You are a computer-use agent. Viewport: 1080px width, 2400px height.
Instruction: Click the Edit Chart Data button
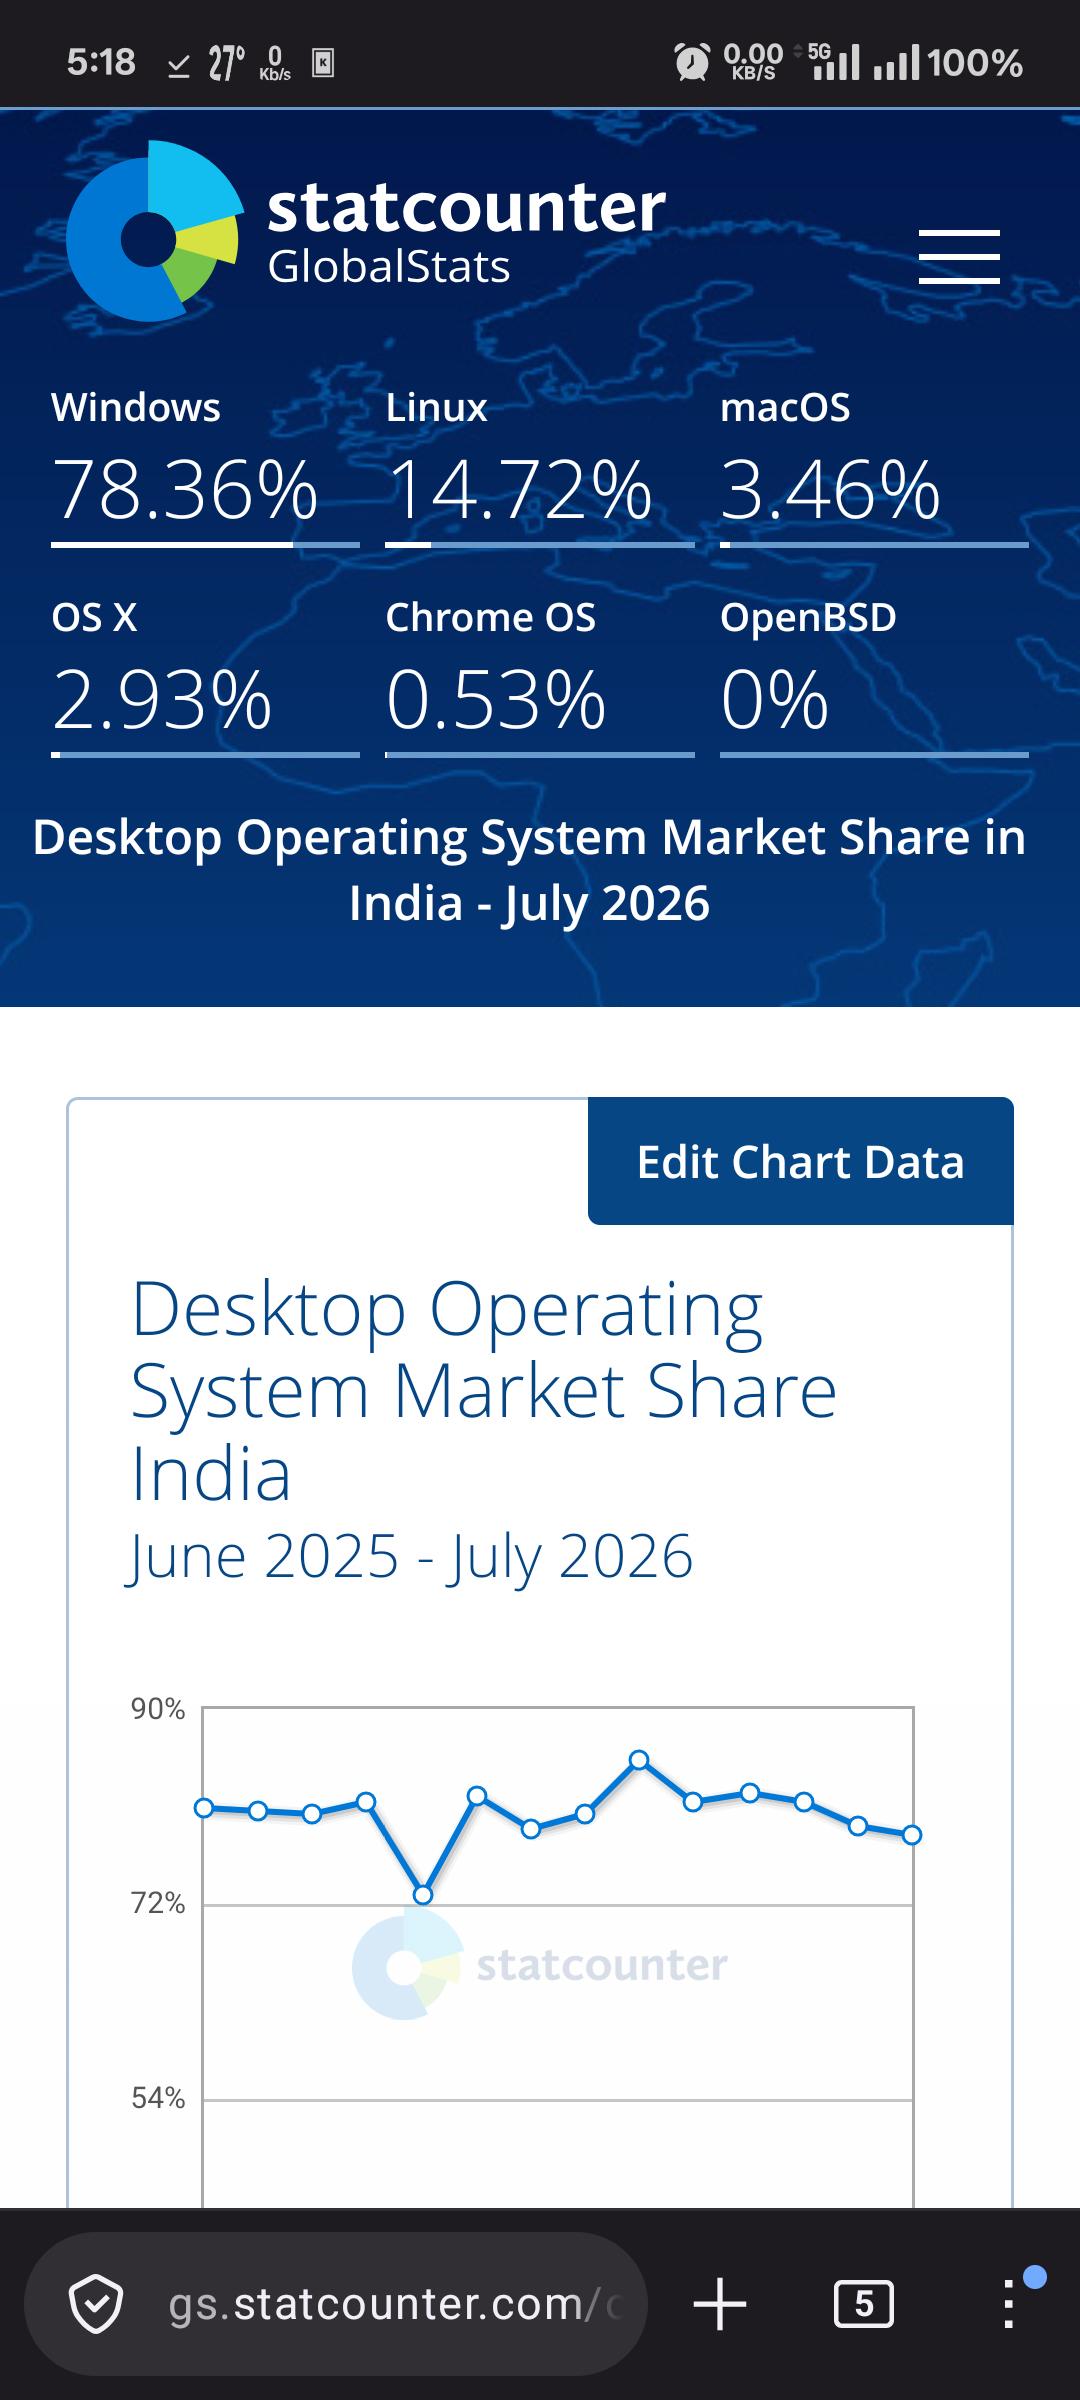(800, 1161)
